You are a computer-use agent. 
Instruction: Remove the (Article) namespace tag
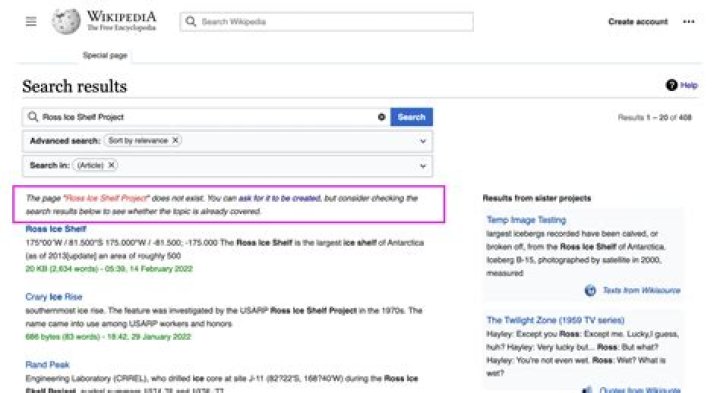point(111,165)
